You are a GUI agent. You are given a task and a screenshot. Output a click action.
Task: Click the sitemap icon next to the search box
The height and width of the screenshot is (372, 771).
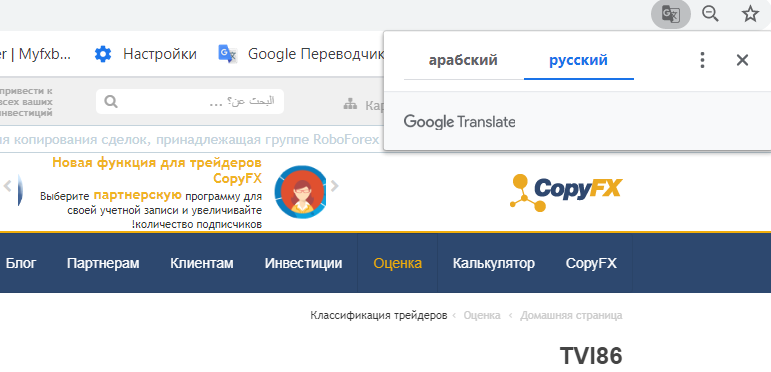point(350,104)
